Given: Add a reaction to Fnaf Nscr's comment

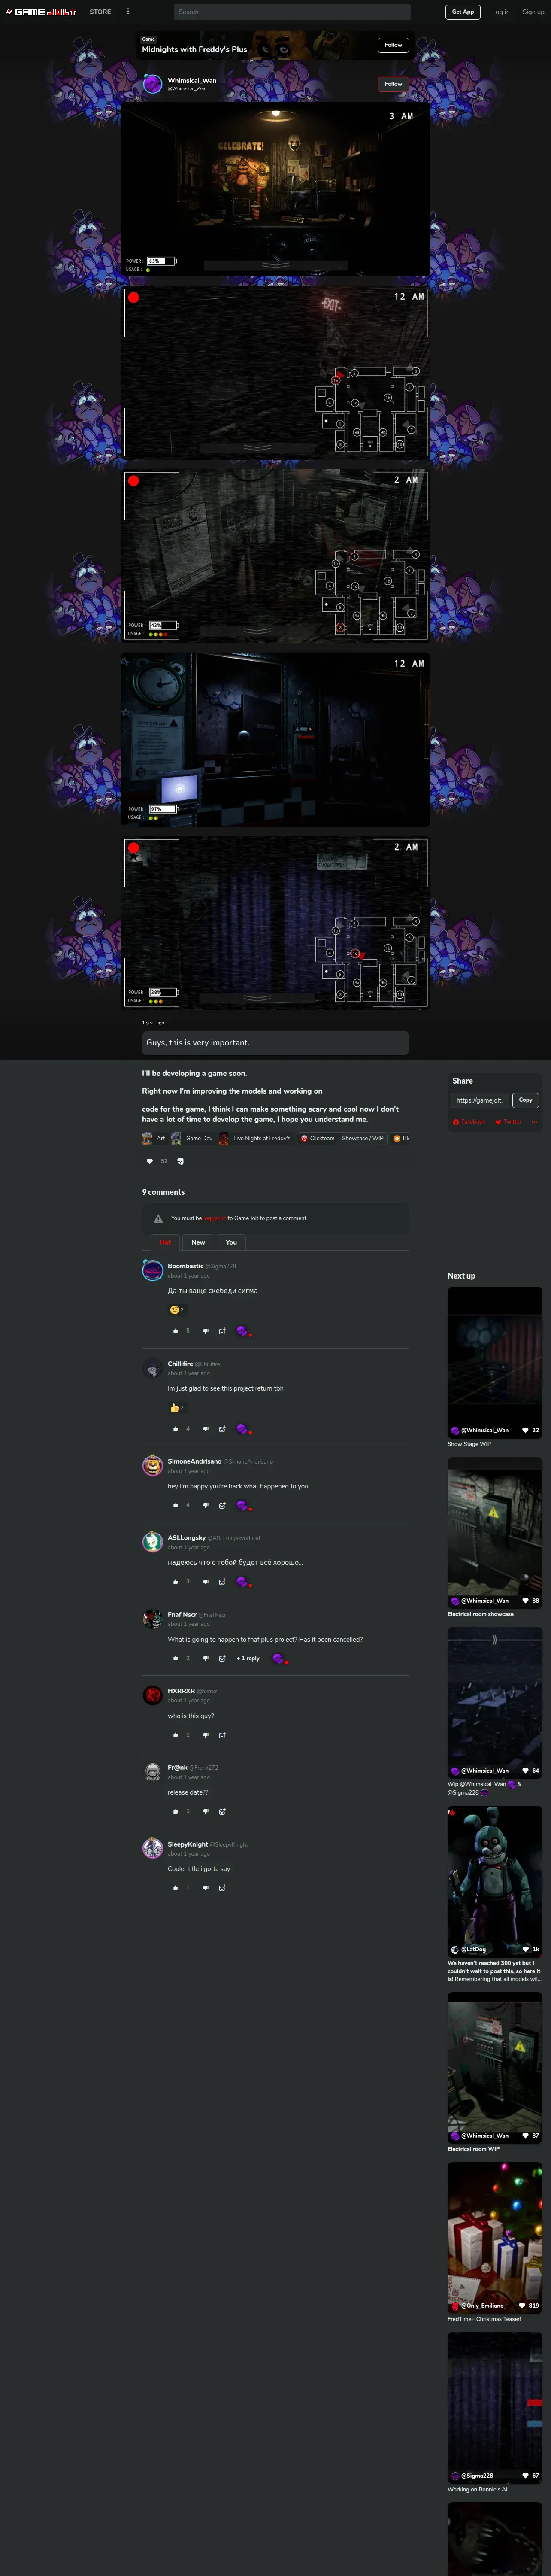Looking at the screenshot, I should (222, 1658).
